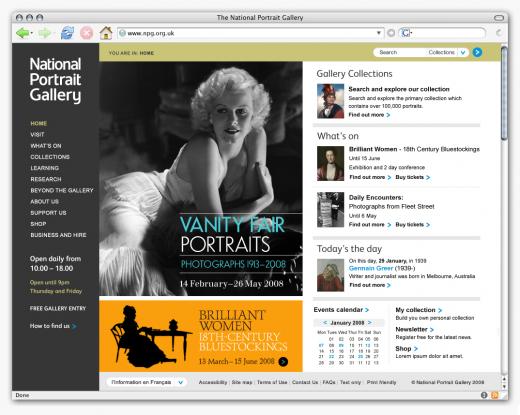
Task: Open the Newsletter link
Action: 415,329
